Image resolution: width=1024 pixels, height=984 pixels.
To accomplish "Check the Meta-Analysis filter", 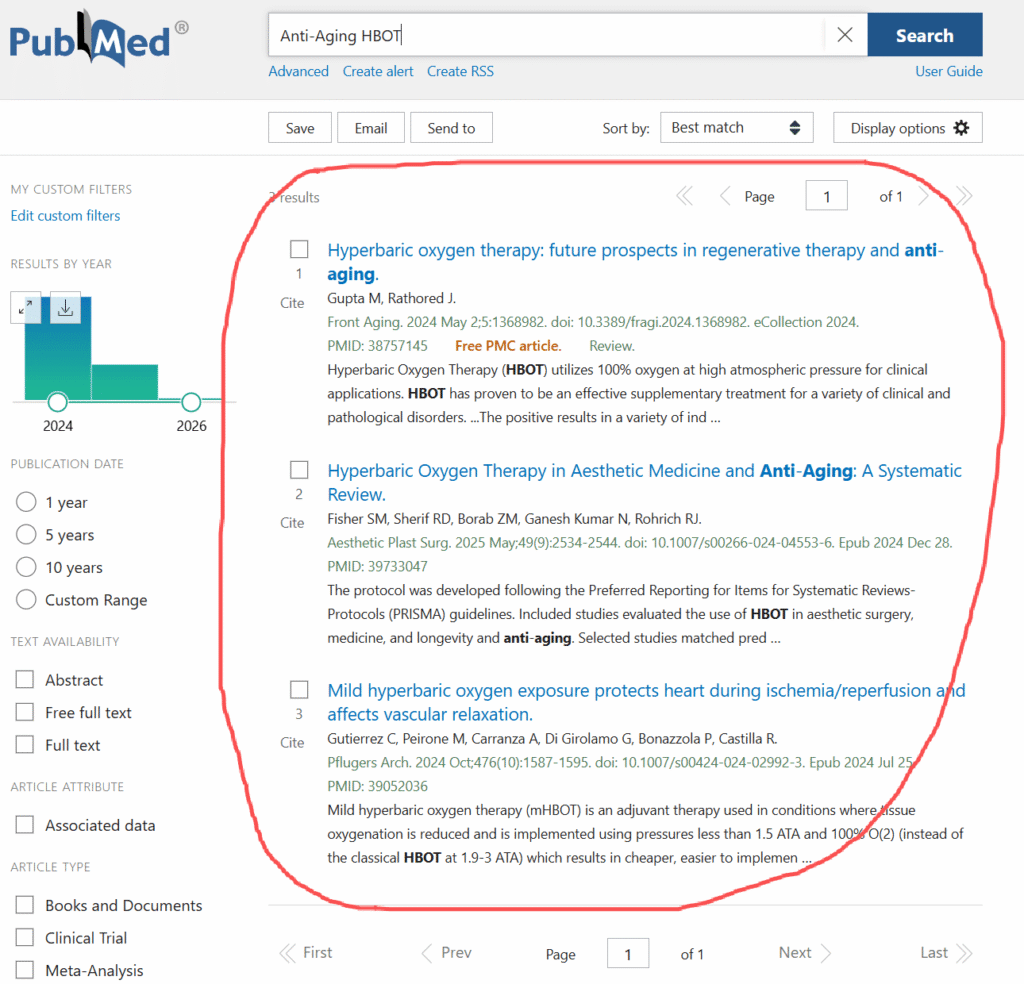I will (x=25, y=970).
